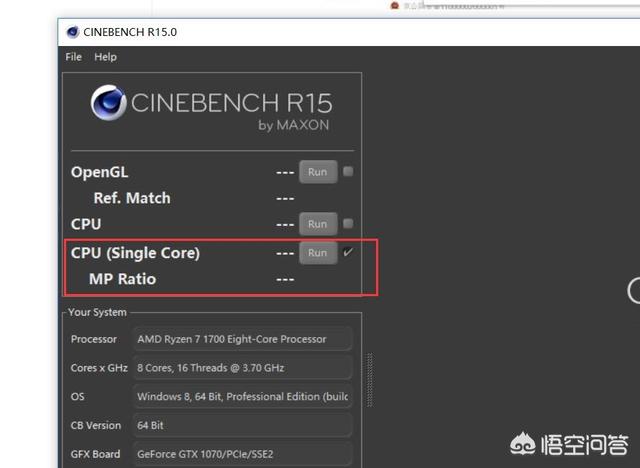The image size is (640, 468).
Task: Click the Cinebench title bar app icon
Action: [x=73, y=32]
